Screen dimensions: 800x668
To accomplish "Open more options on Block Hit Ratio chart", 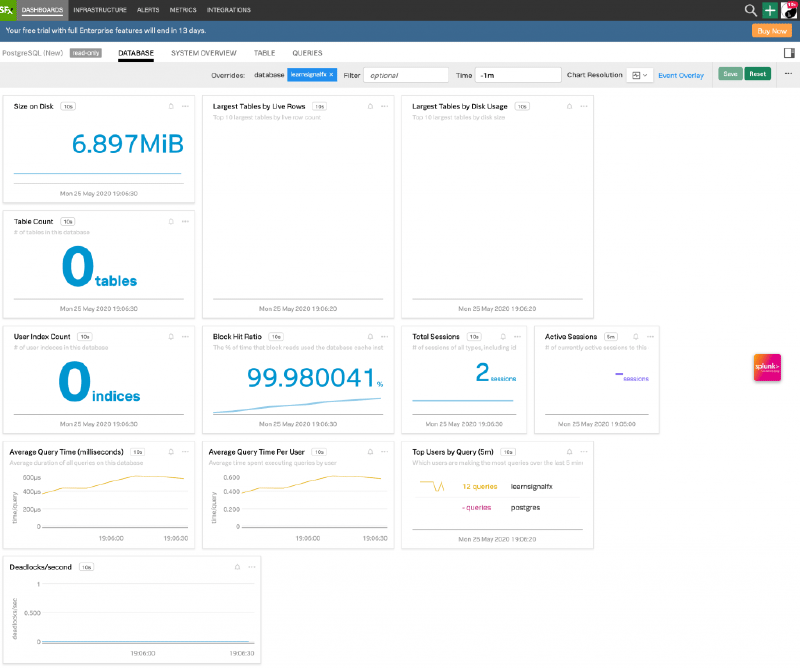I will click(x=385, y=337).
